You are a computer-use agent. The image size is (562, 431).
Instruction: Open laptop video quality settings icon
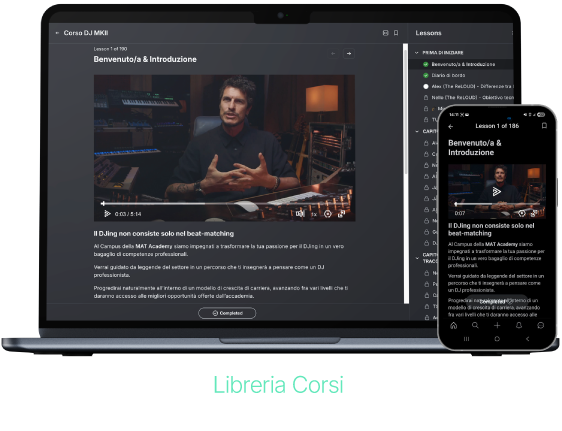point(328,214)
